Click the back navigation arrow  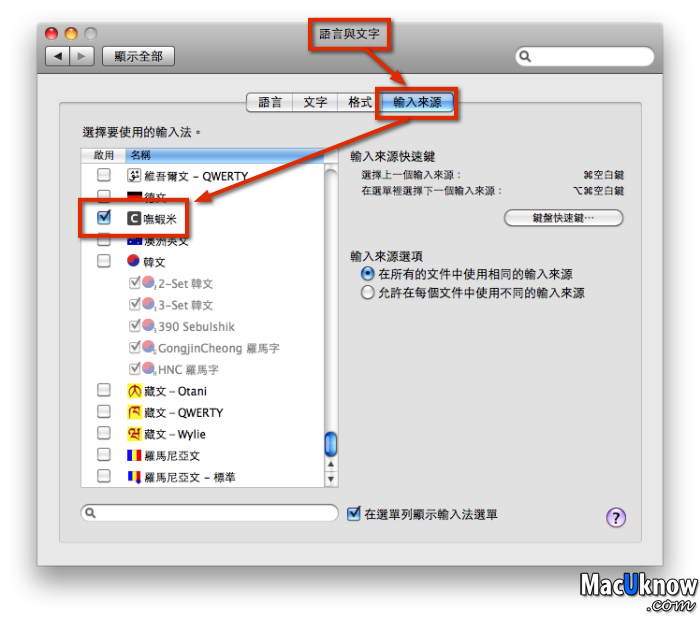tap(58, 56)
